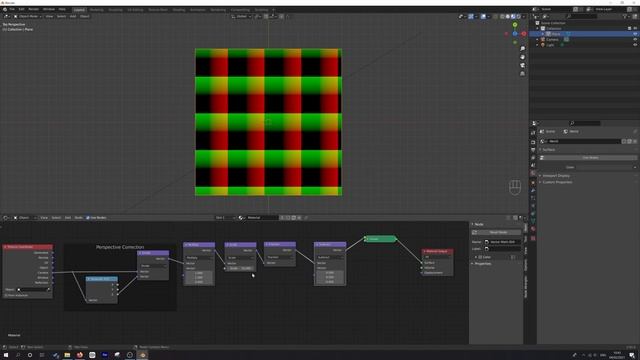Switch to rendered viewport shading sphere

518,16
